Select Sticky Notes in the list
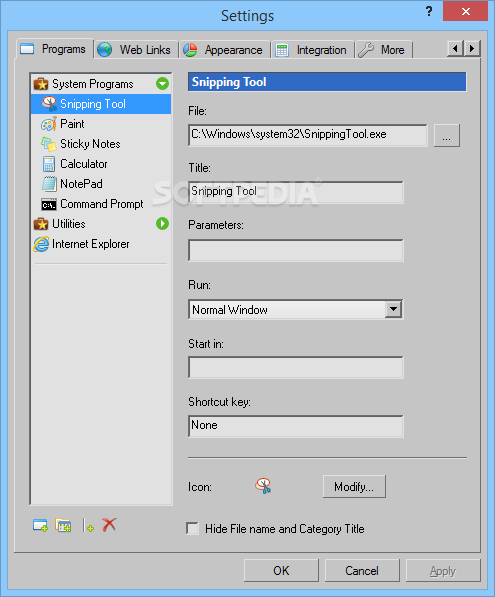The height and width of the screenshot is (597, 495). tap(101, 144)
